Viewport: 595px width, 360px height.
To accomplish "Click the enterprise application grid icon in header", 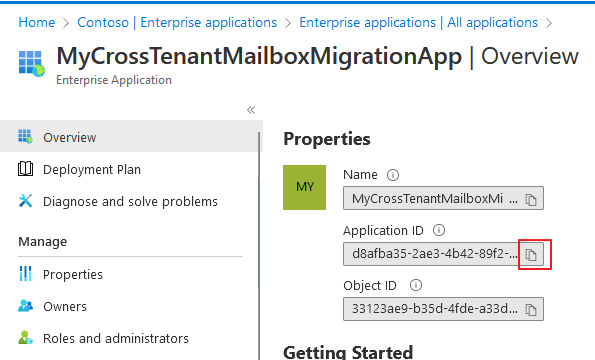I will [x=31, y=64].
